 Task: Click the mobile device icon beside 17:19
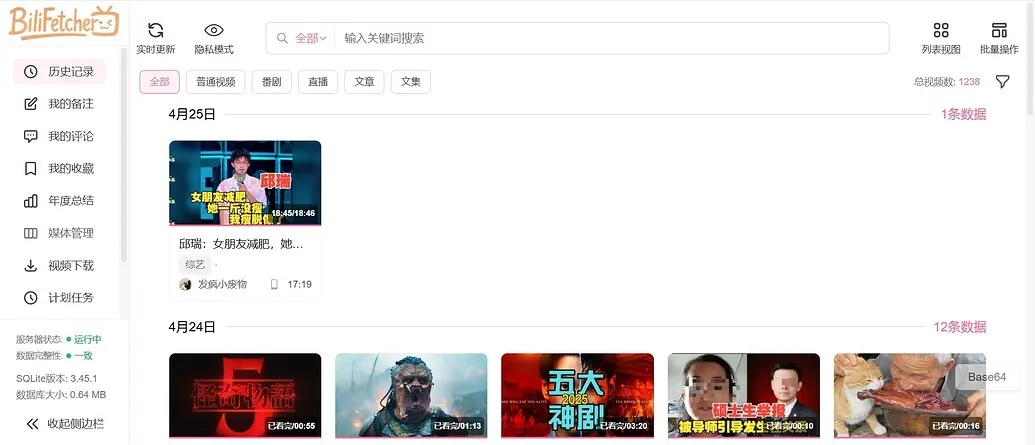tap(274, 284)
